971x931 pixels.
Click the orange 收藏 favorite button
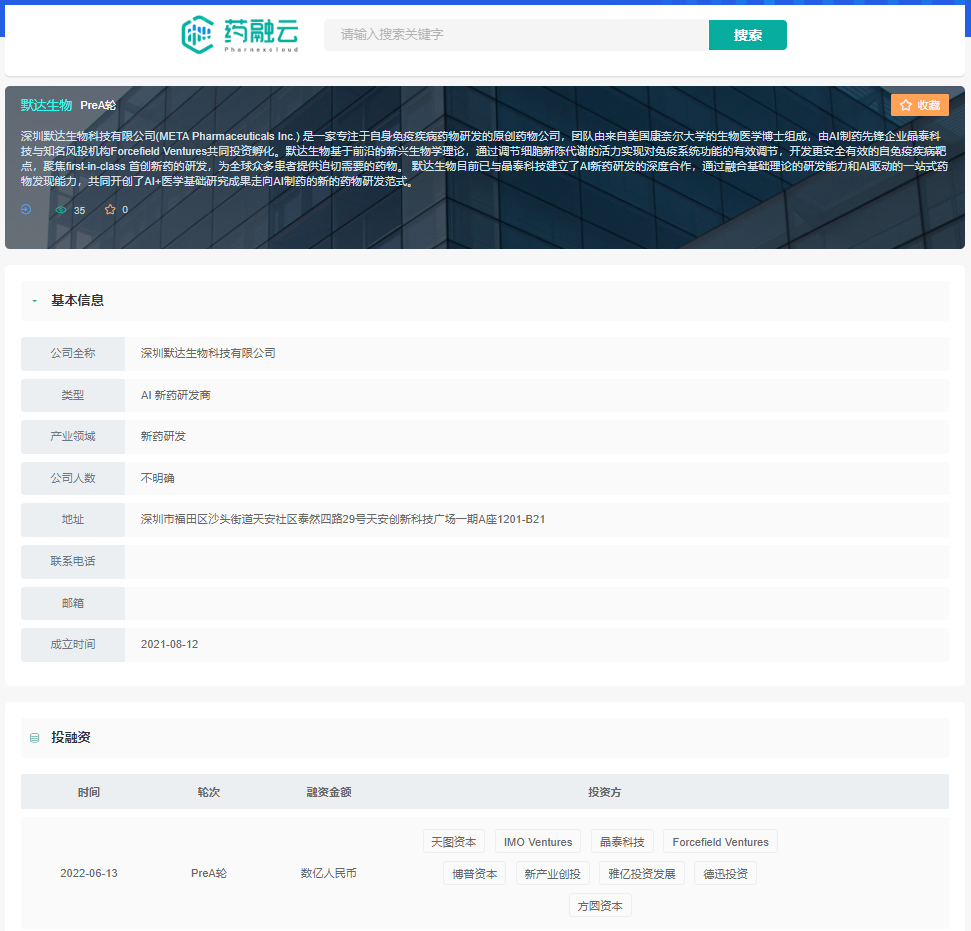pyautogui.click(x=920, y=105)
